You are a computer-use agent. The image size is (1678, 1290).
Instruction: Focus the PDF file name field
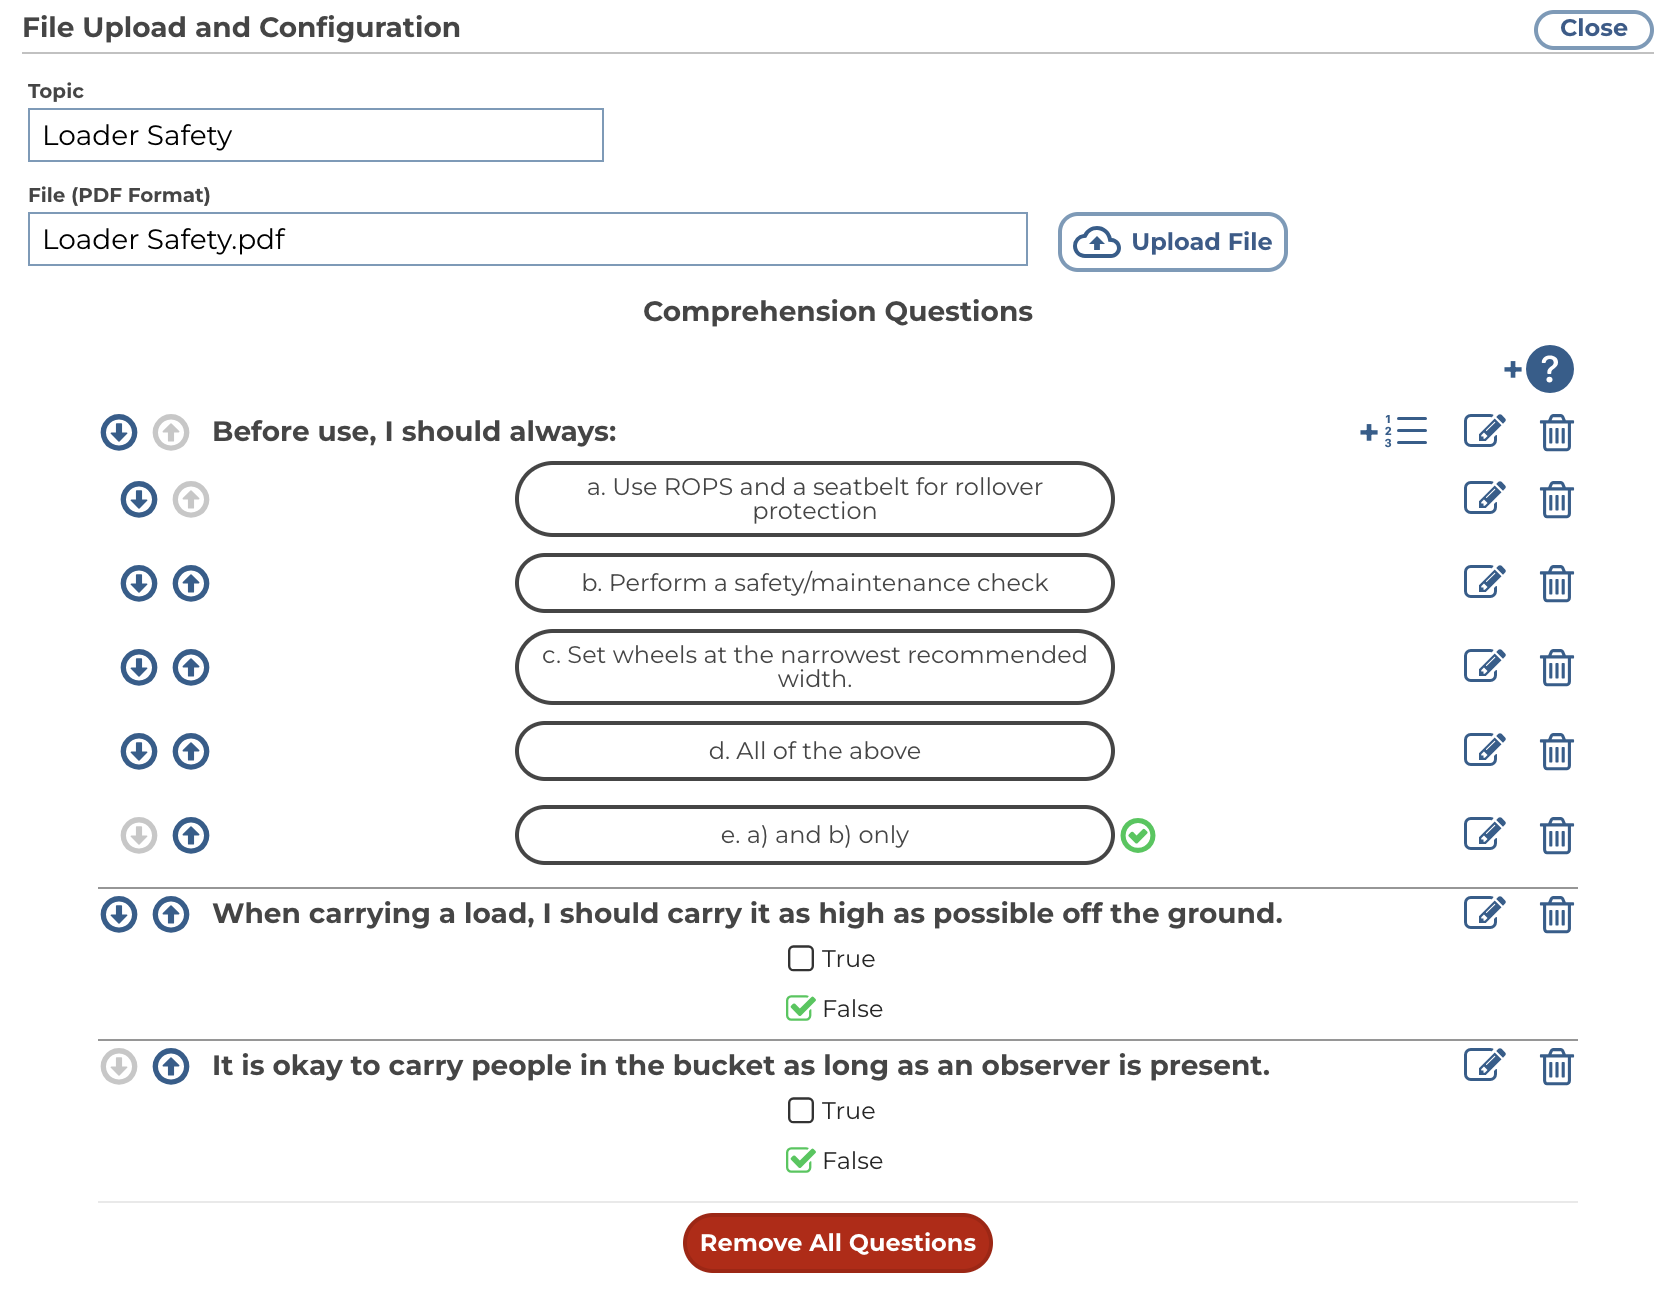point(527,239)
